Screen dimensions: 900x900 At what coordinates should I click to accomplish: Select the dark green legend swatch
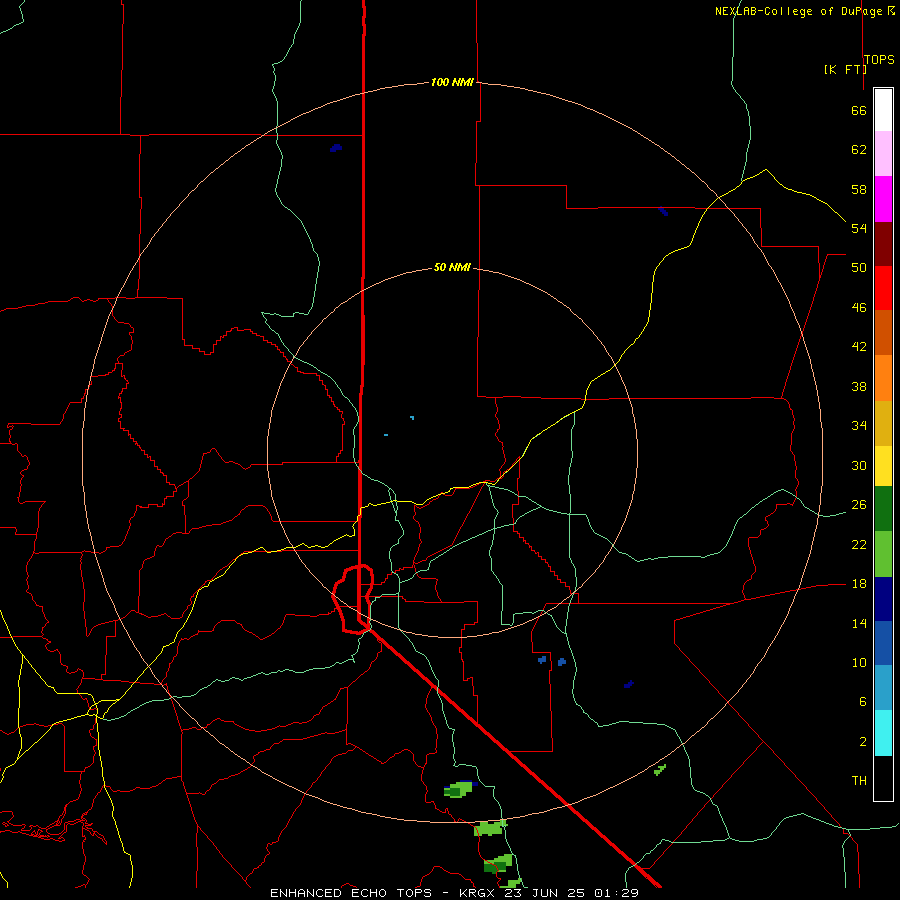point(883,508)
